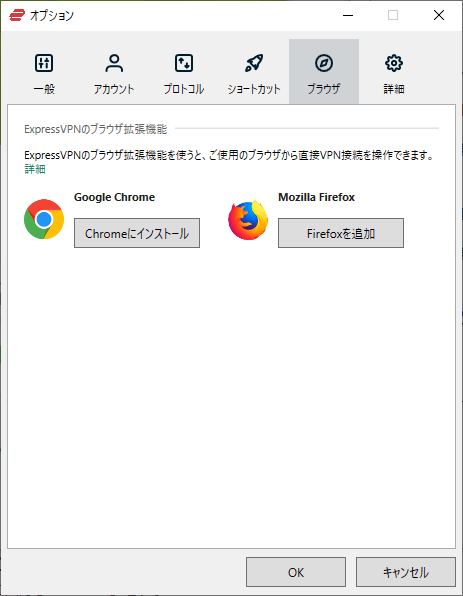463x596 pixels.
Task: Click the Firefoxを追加 button
Action: pyautogui.click(x=341, y=233)
